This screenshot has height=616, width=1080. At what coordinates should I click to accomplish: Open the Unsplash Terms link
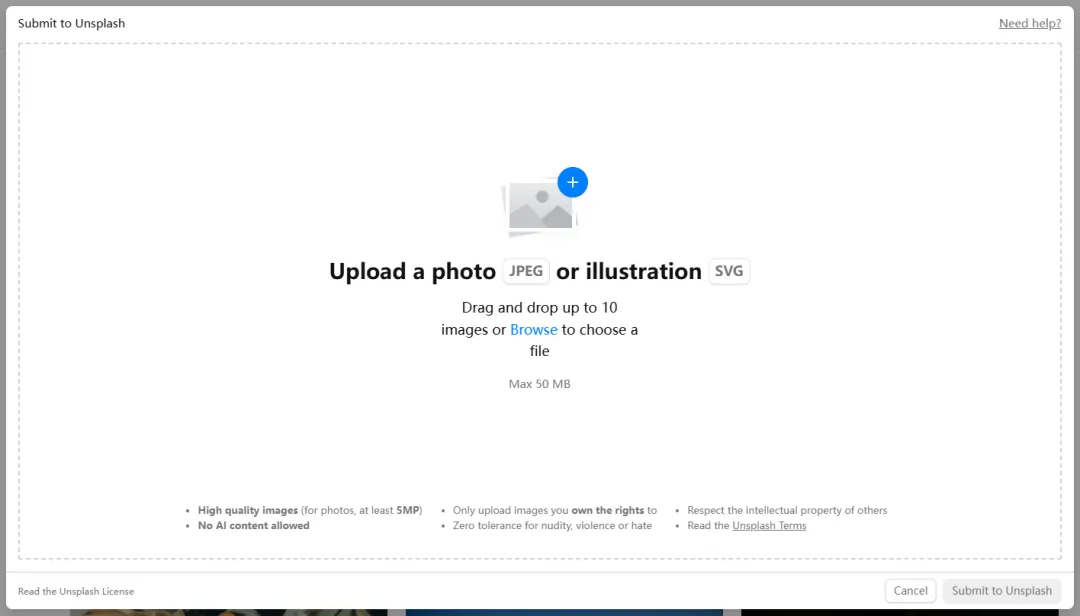pos(769,526)
